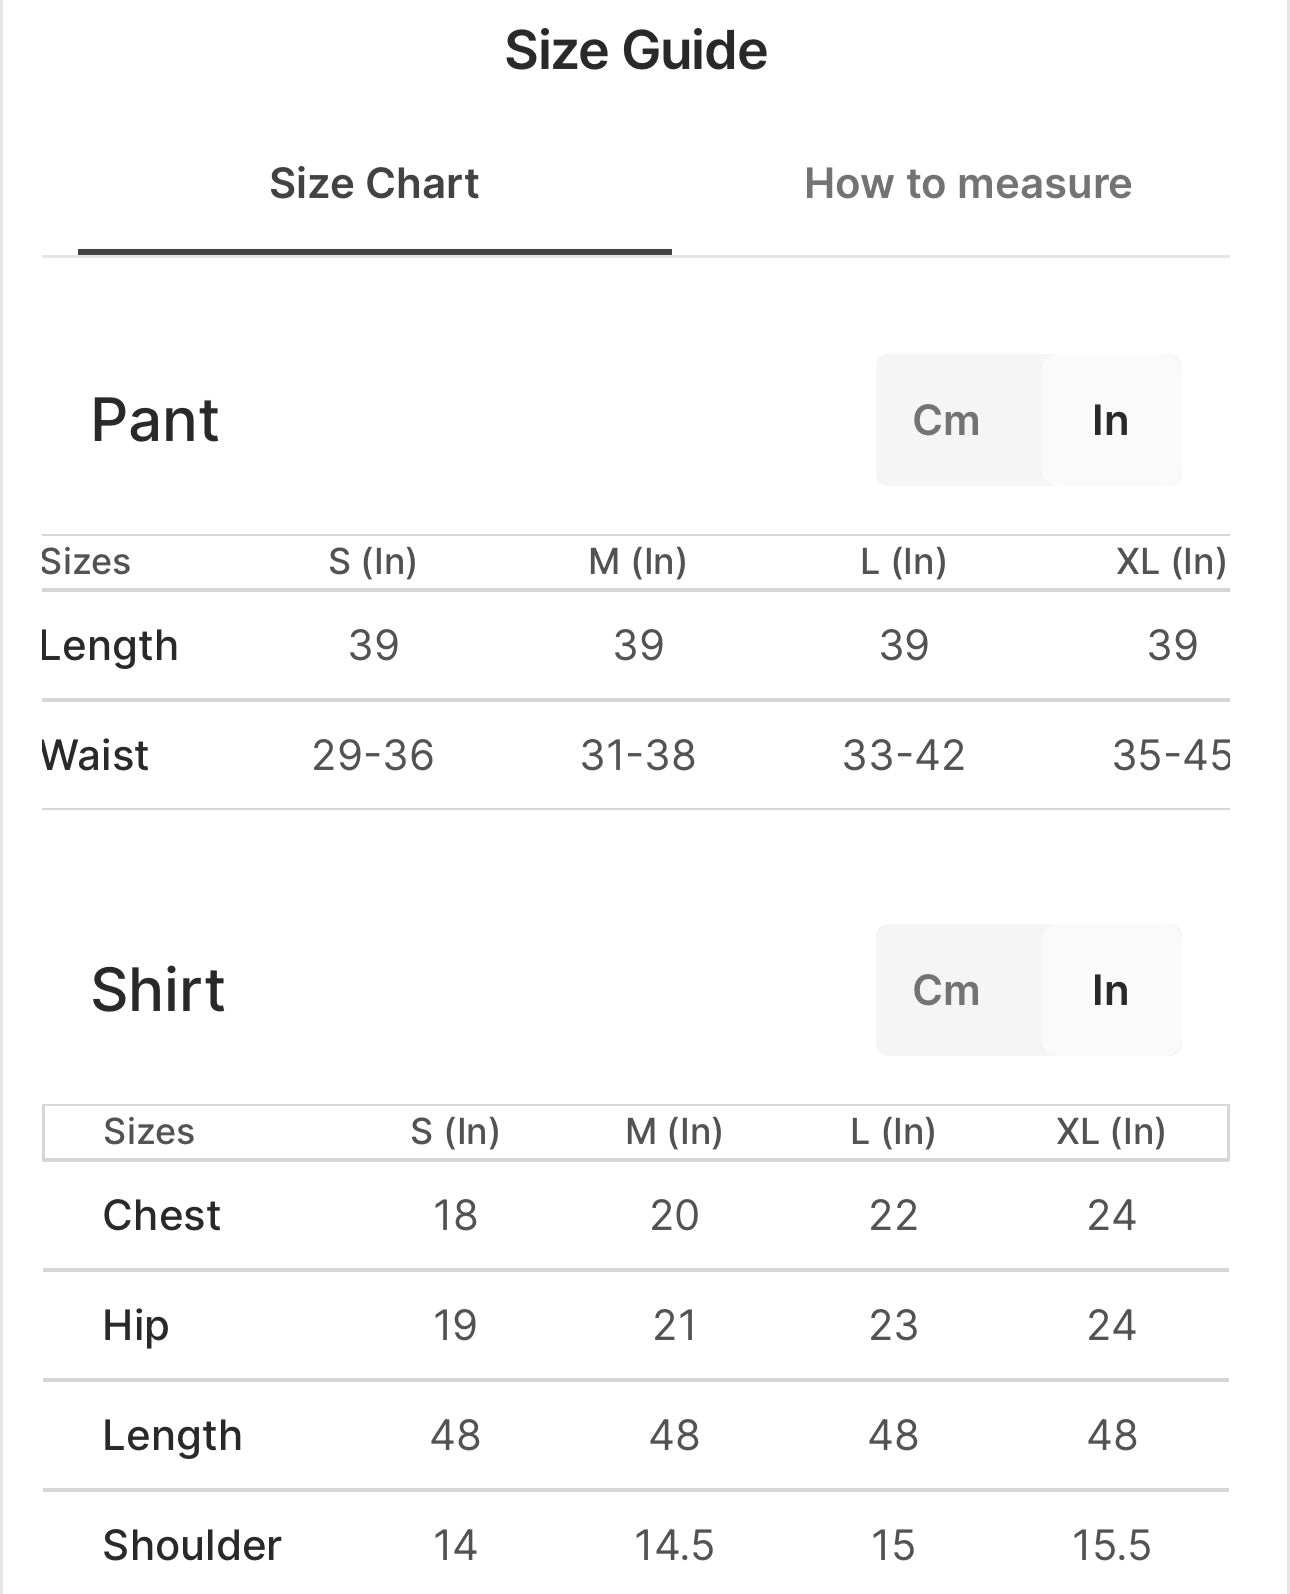Click the Pant section heading
The image size is (1290, 1594).
tap(155, 420)
